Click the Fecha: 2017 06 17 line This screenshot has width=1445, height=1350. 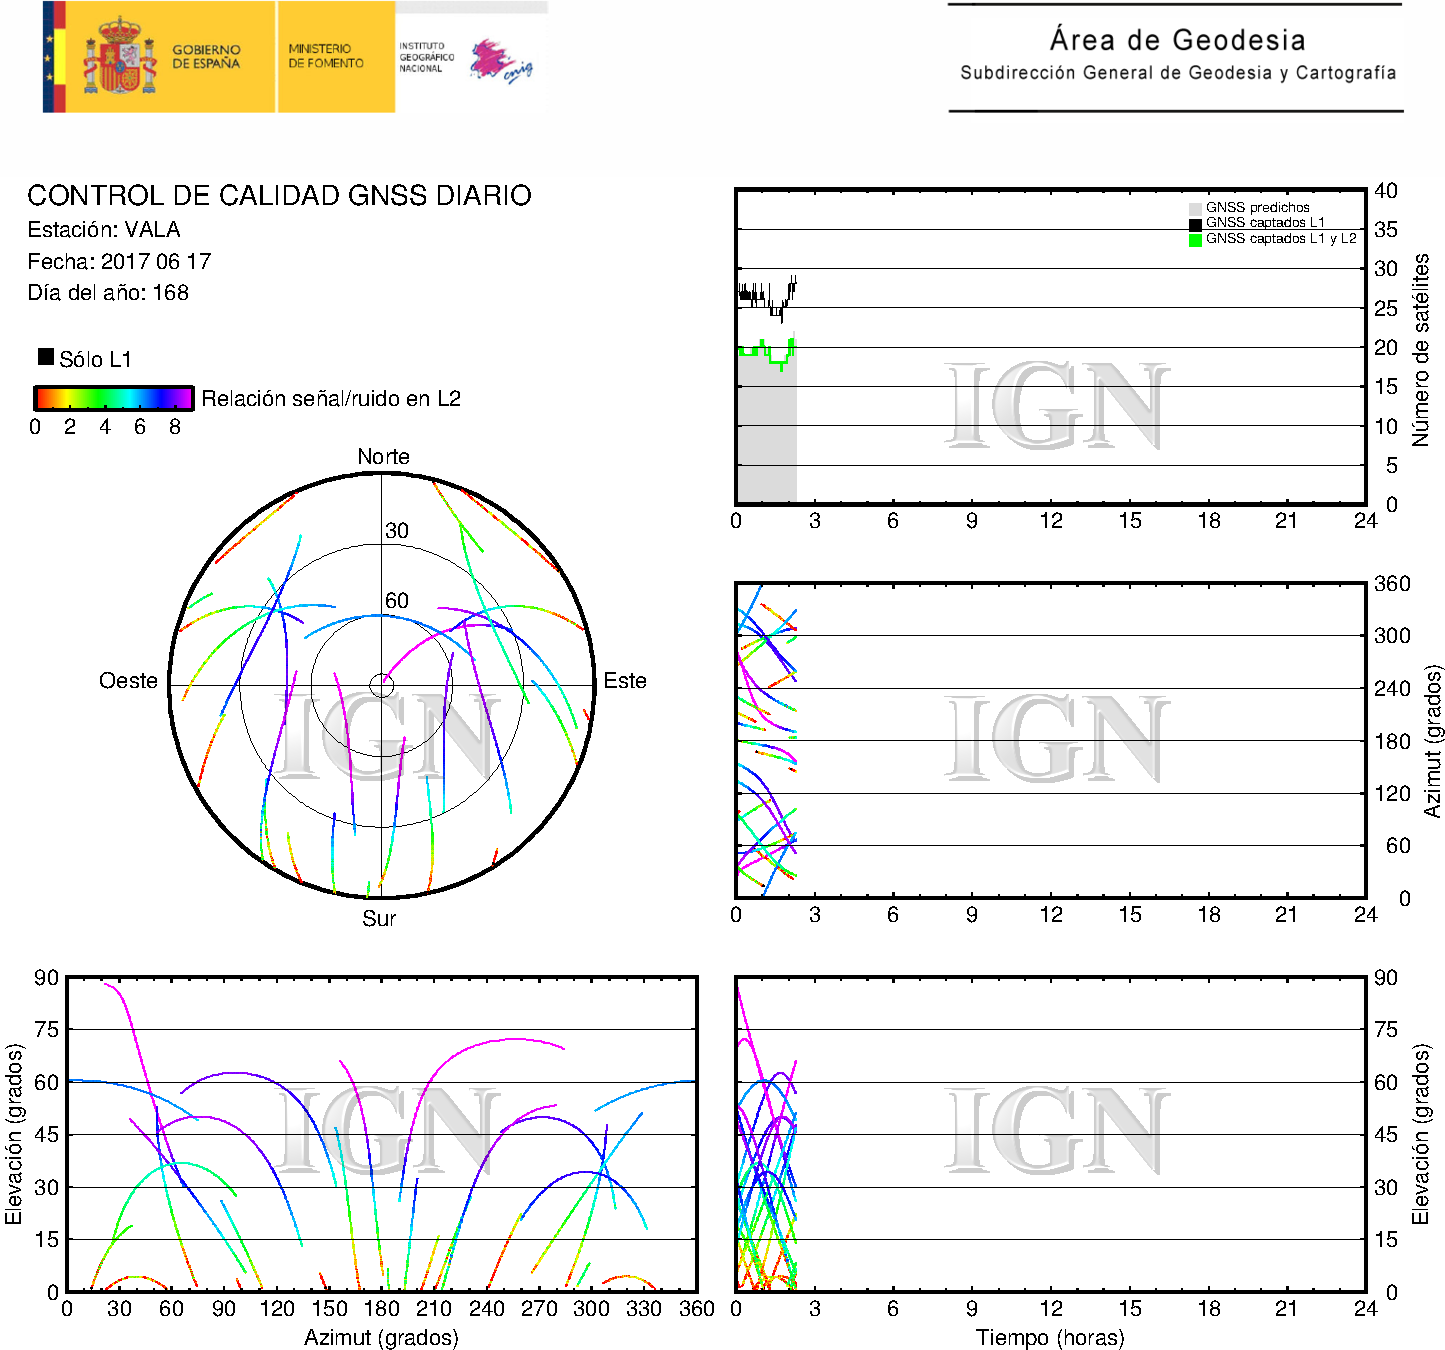[119, 262]
